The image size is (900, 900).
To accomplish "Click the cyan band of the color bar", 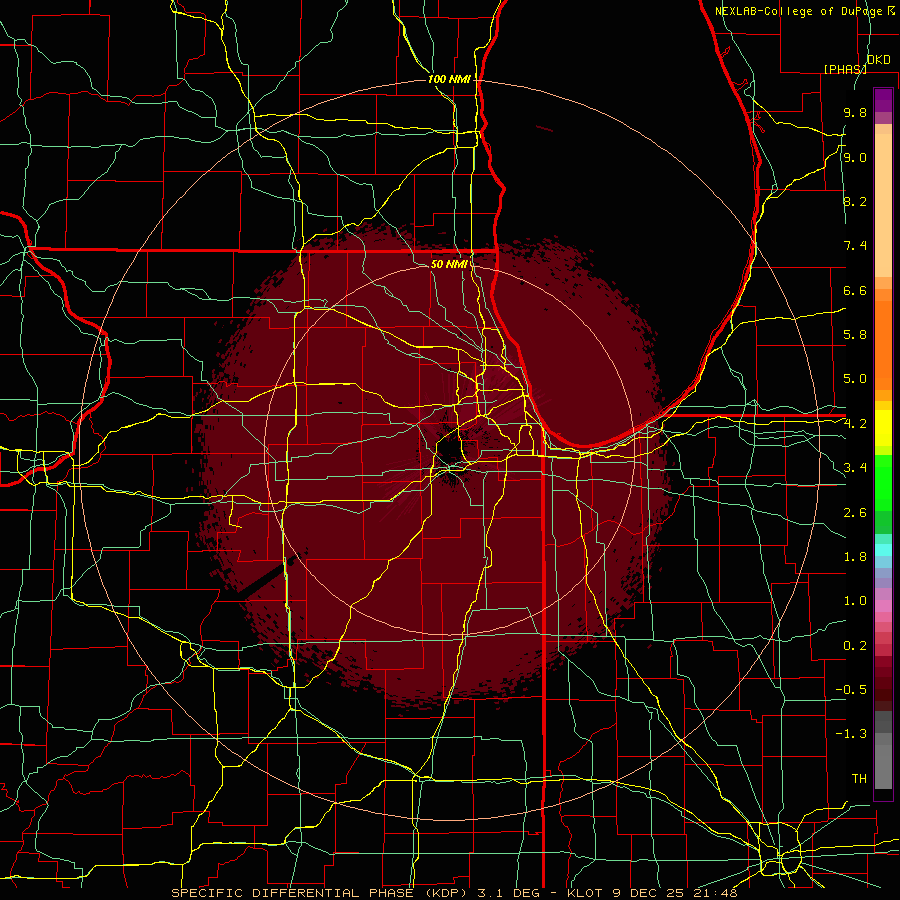I will [883, 550].
